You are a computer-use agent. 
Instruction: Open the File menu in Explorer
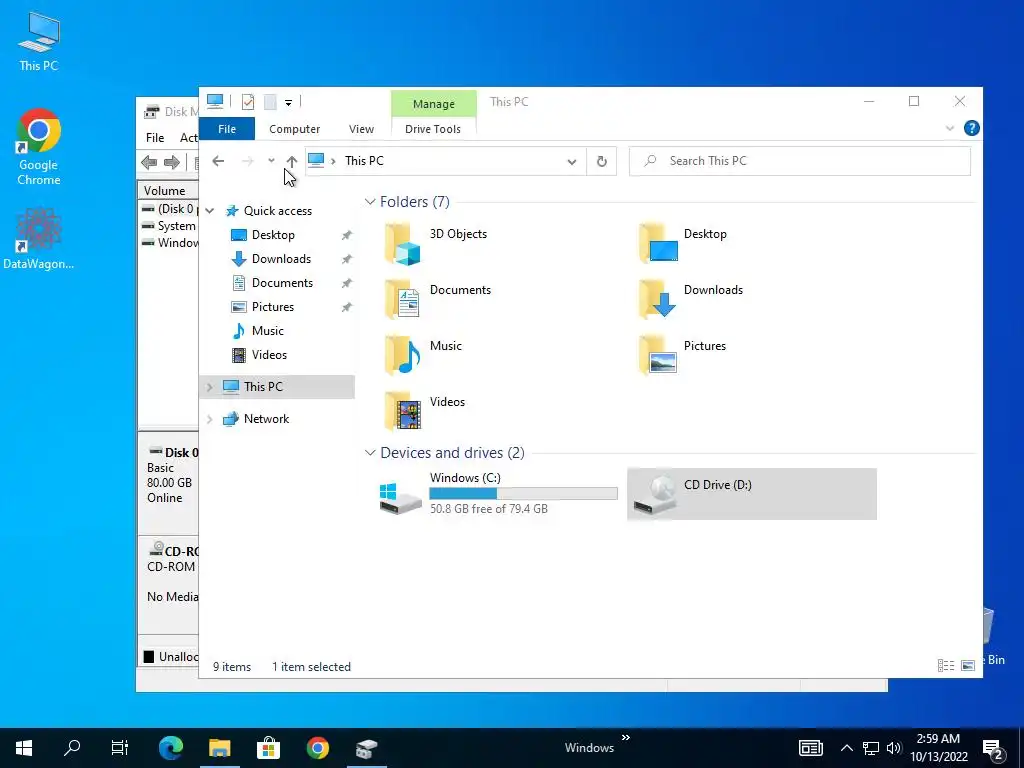[x=227, y=129]
